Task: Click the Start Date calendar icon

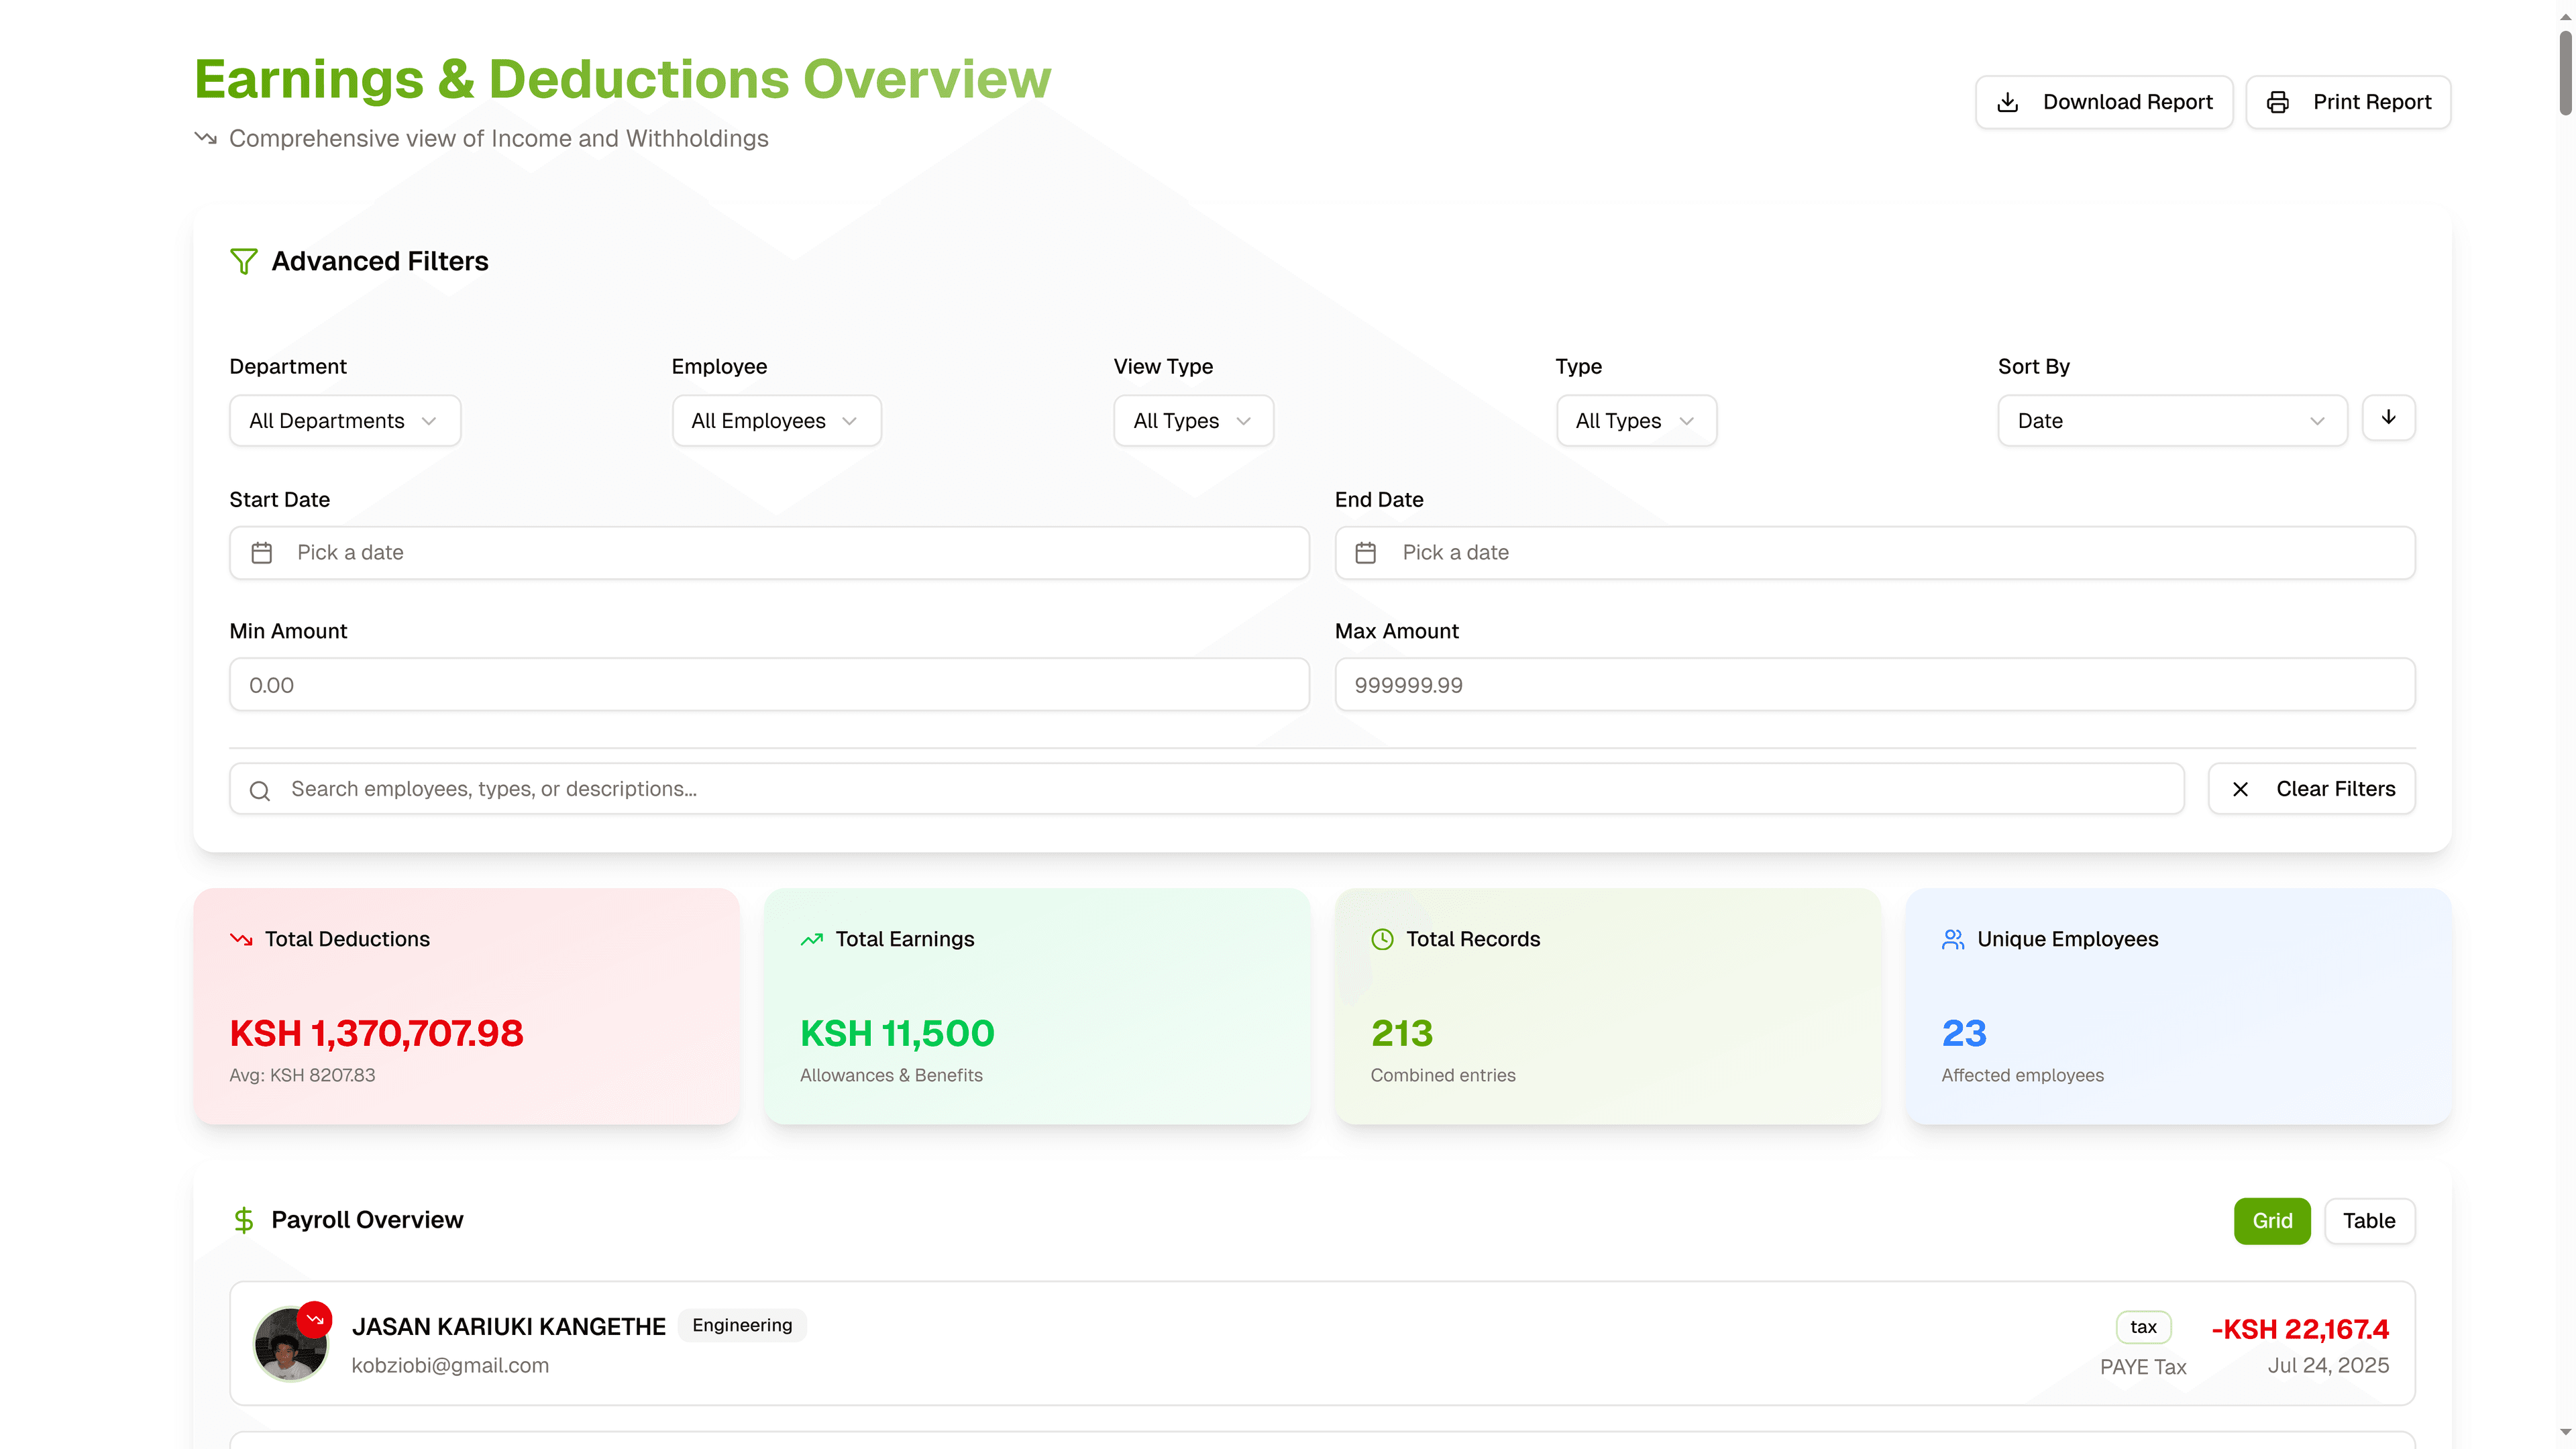Action: (x=262, y=552)
